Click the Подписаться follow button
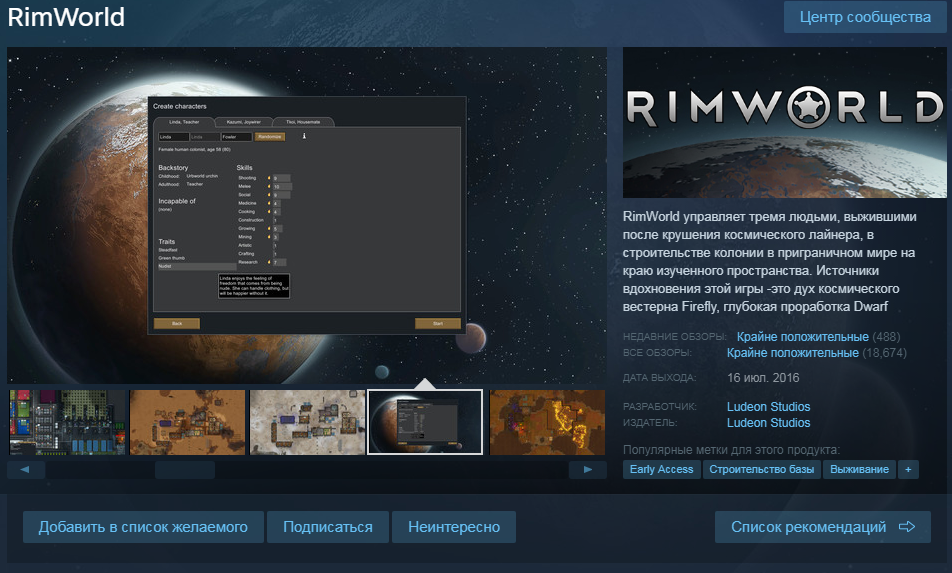952x573 pixels. pyautogui.click(x=328, y=527)
